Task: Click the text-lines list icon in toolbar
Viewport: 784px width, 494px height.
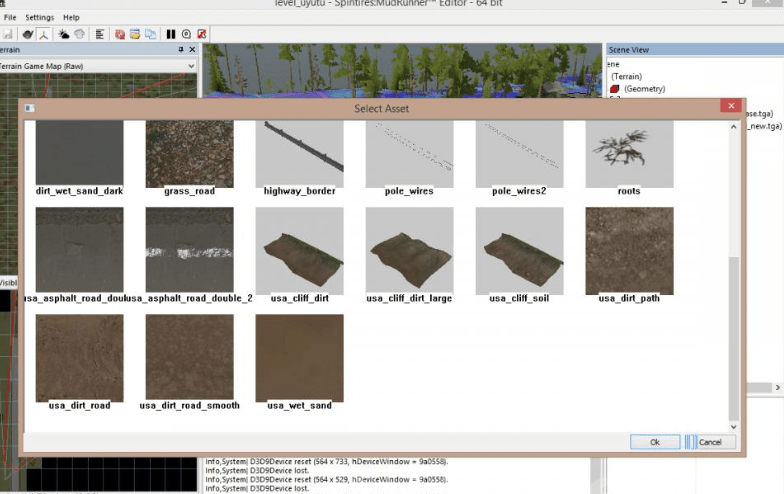Action: pos(99,34)
